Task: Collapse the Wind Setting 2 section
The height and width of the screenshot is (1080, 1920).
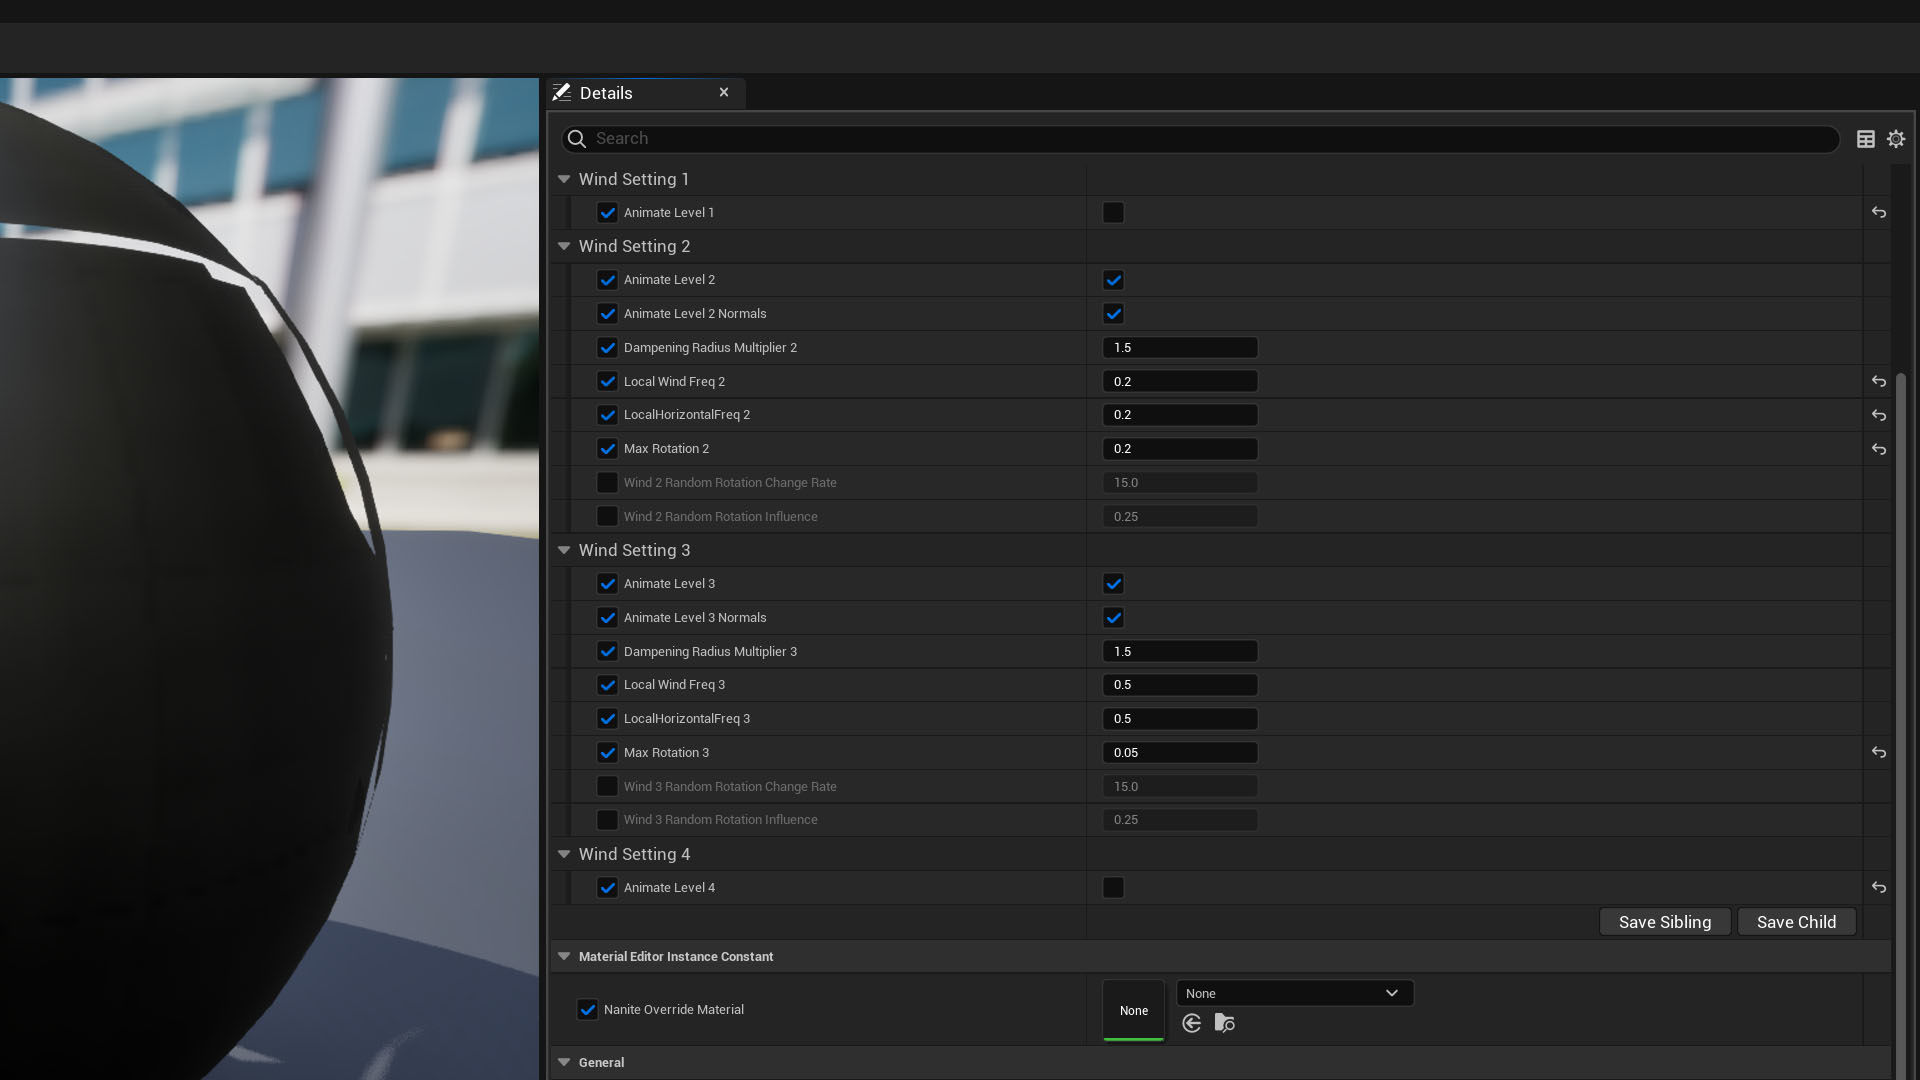Action: 564,246
